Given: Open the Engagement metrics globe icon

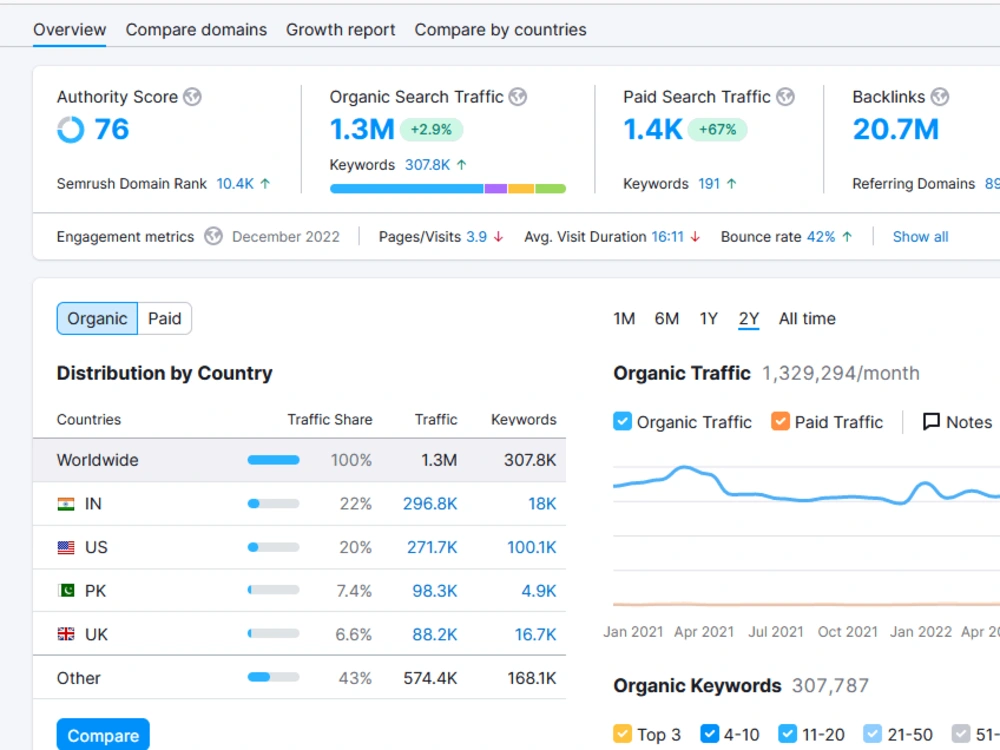Looking at the screenshot, I should (214, 237).
